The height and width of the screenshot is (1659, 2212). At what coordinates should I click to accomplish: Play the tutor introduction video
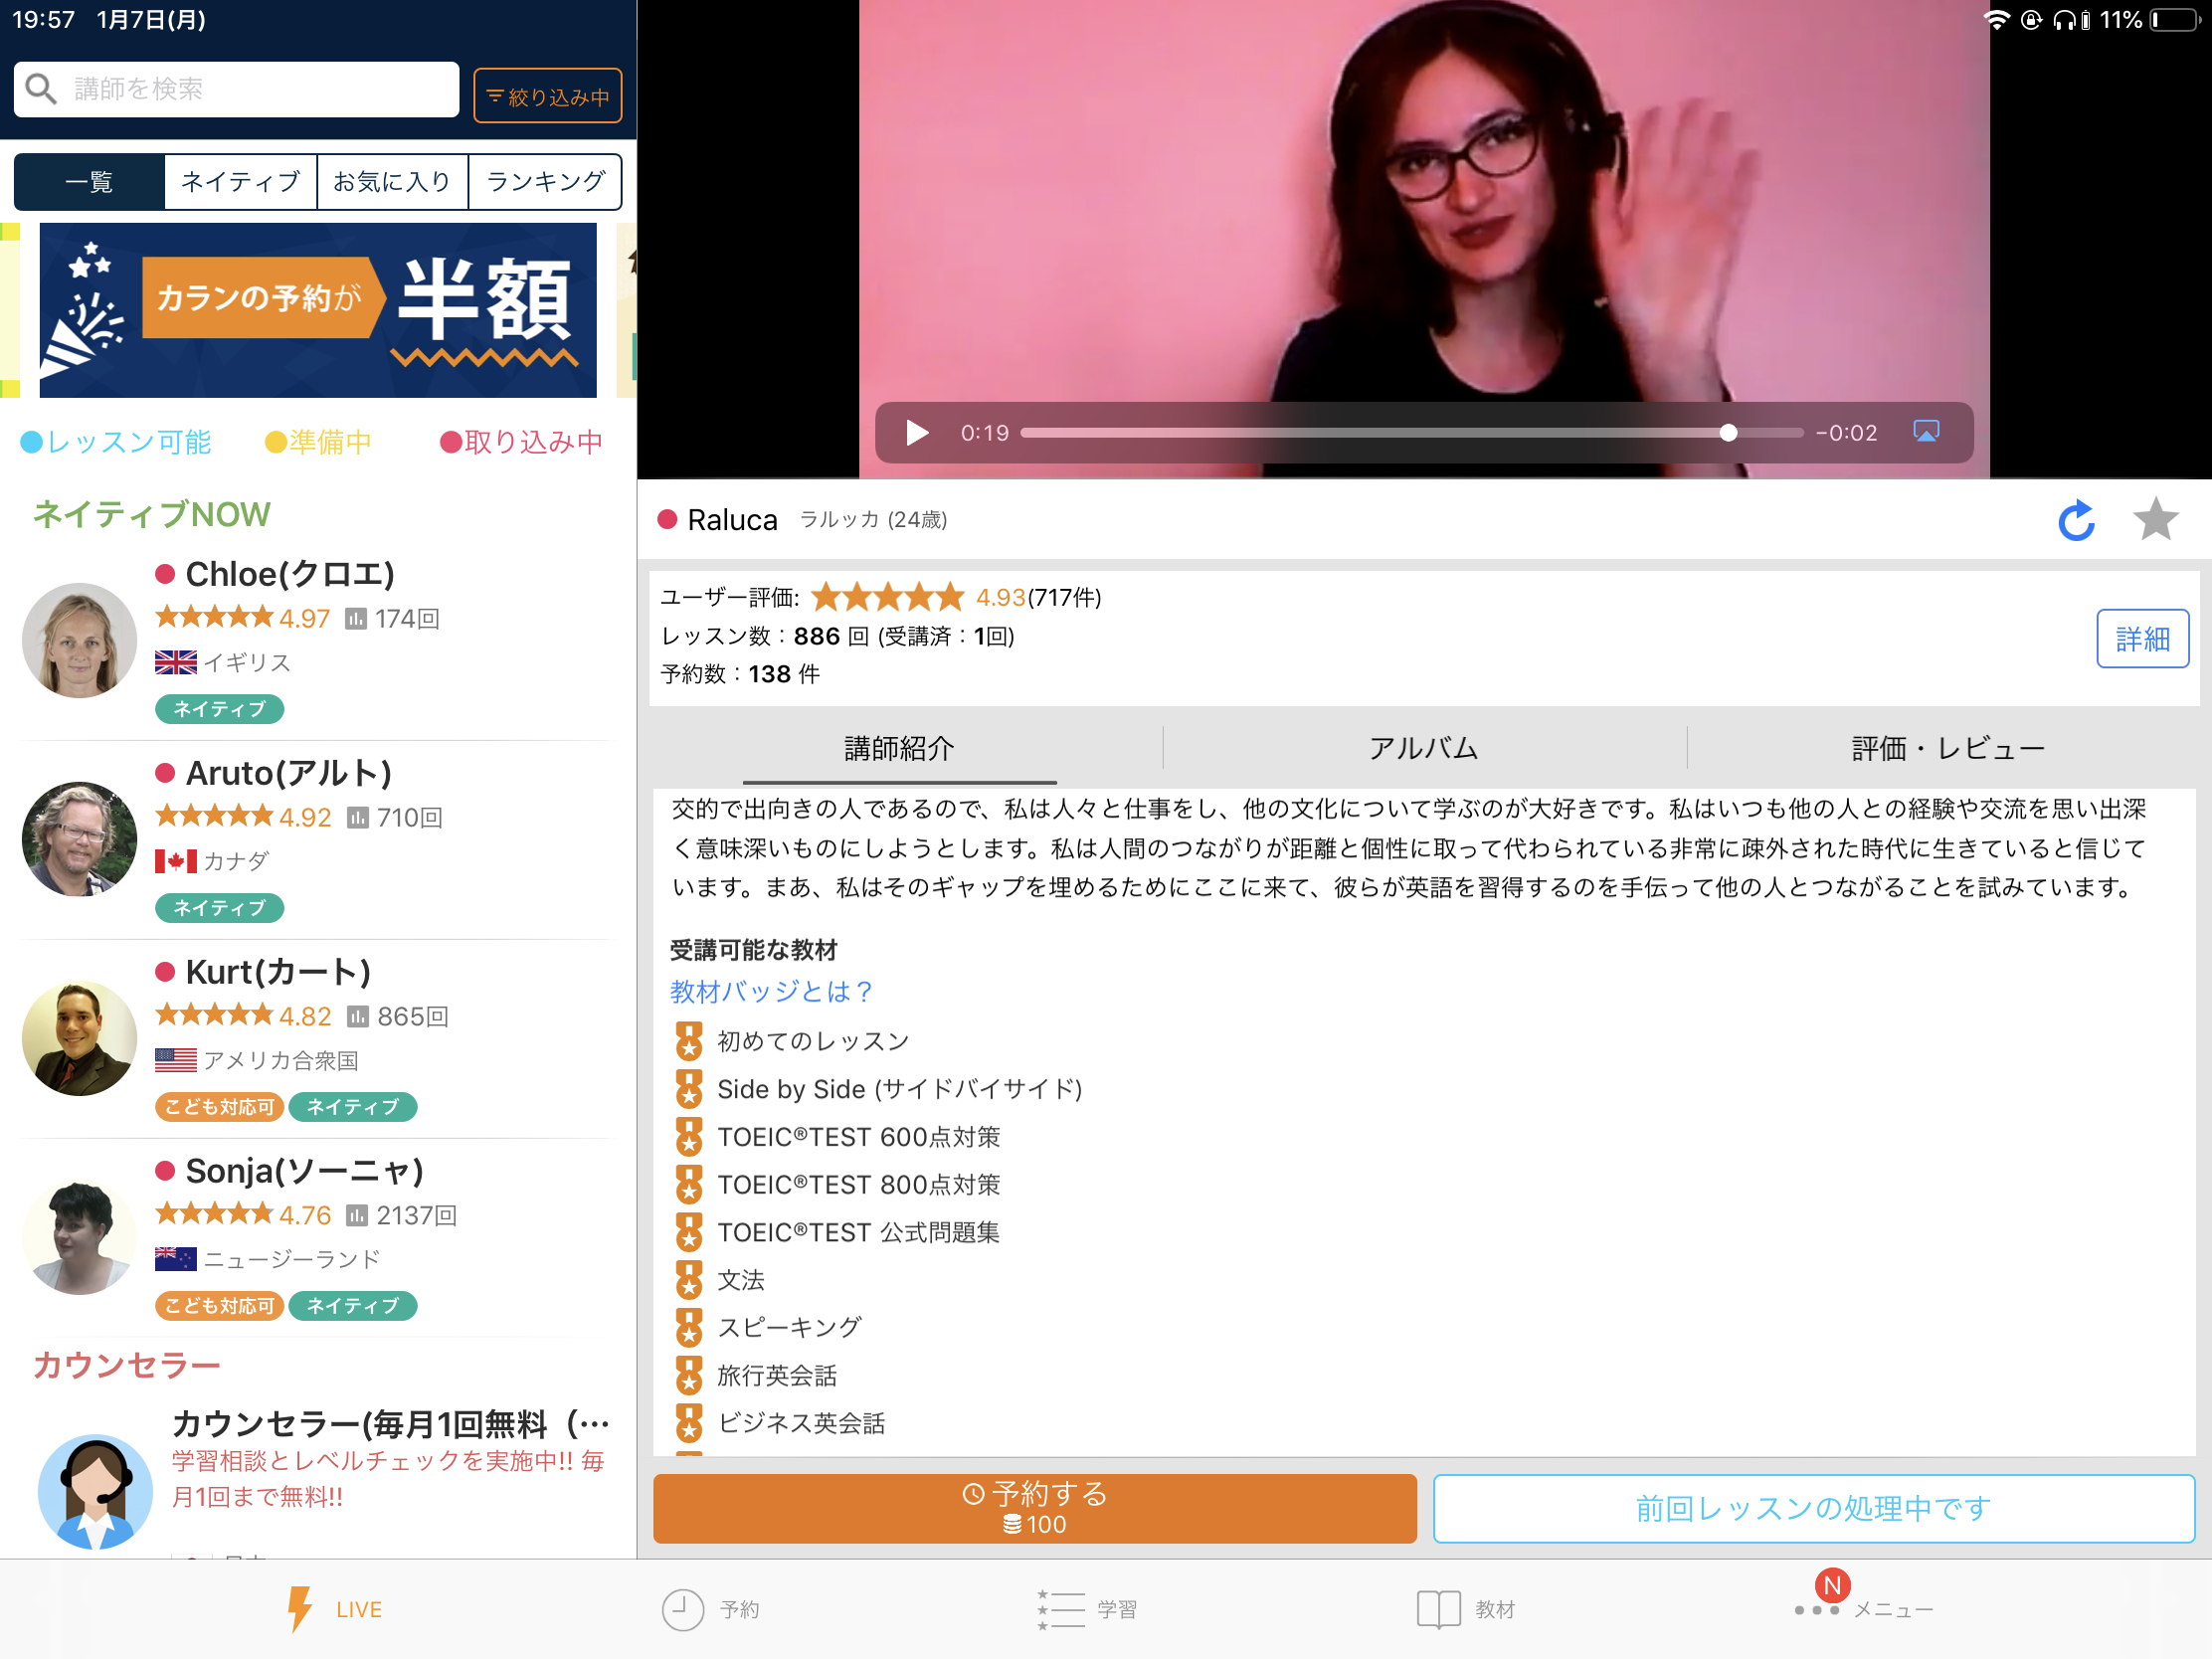(917, 433)
